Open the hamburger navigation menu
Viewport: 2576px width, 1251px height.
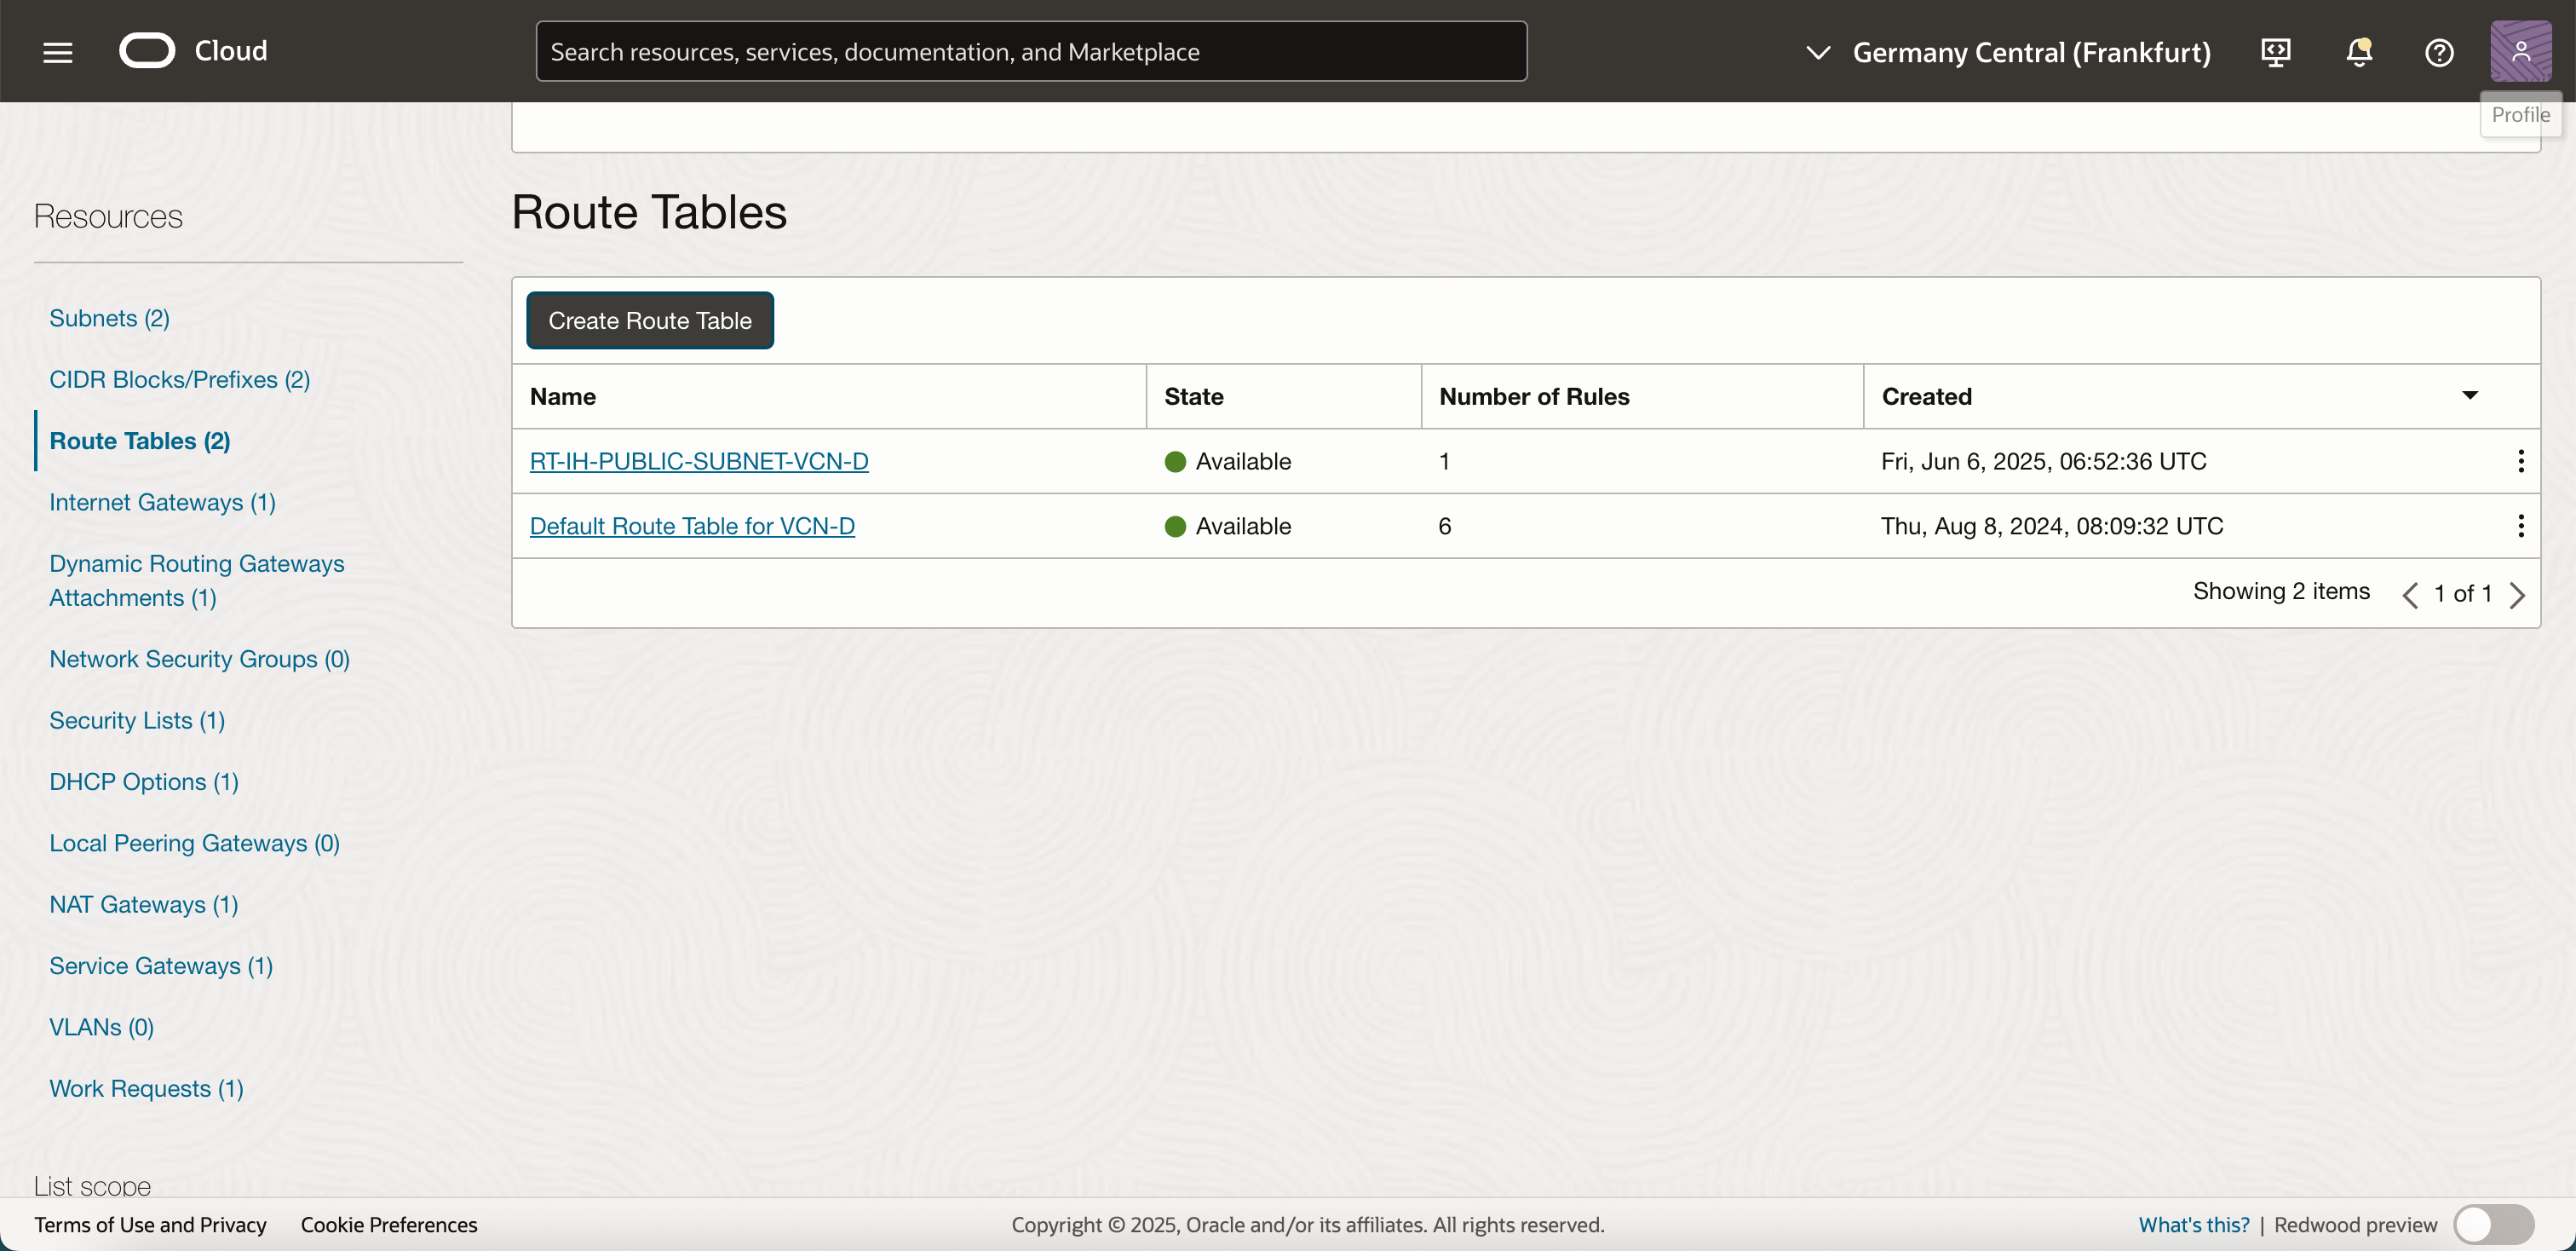pyautogui.click(x=58, y=52)
